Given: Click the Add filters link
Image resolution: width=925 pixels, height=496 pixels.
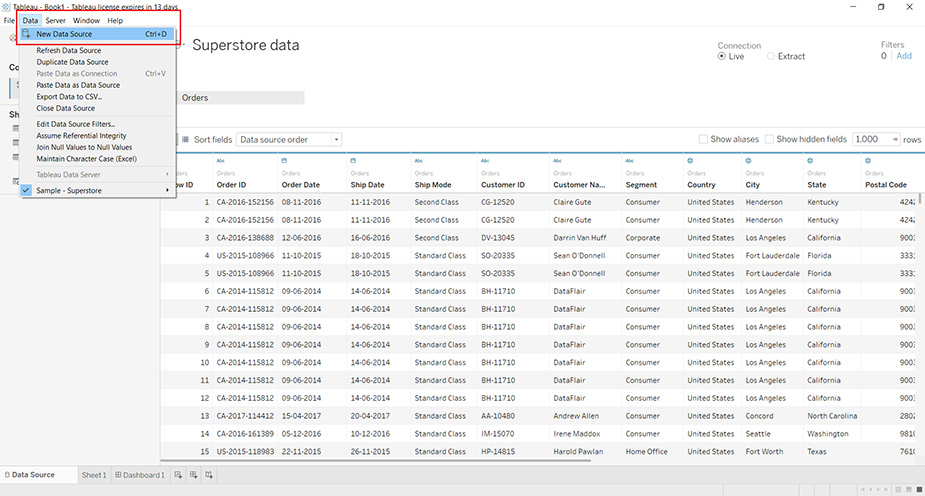Looking at the screenshot, I should pyautogui.click(x=904, y=56).
